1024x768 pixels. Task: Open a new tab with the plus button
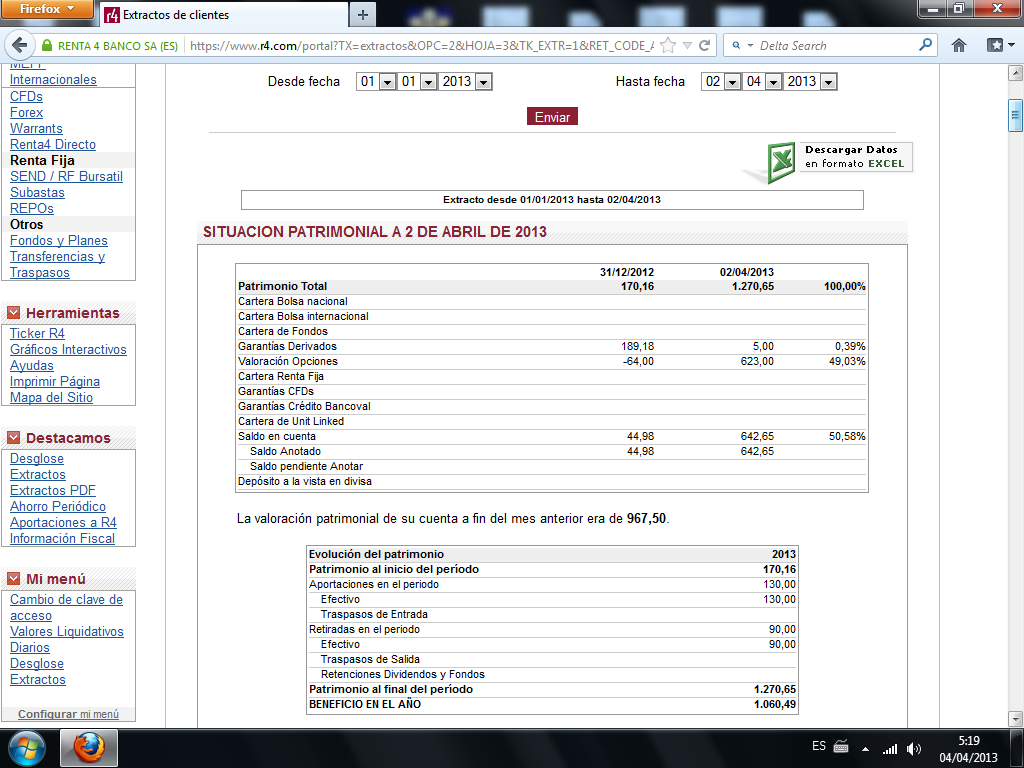tap(363, 14)
